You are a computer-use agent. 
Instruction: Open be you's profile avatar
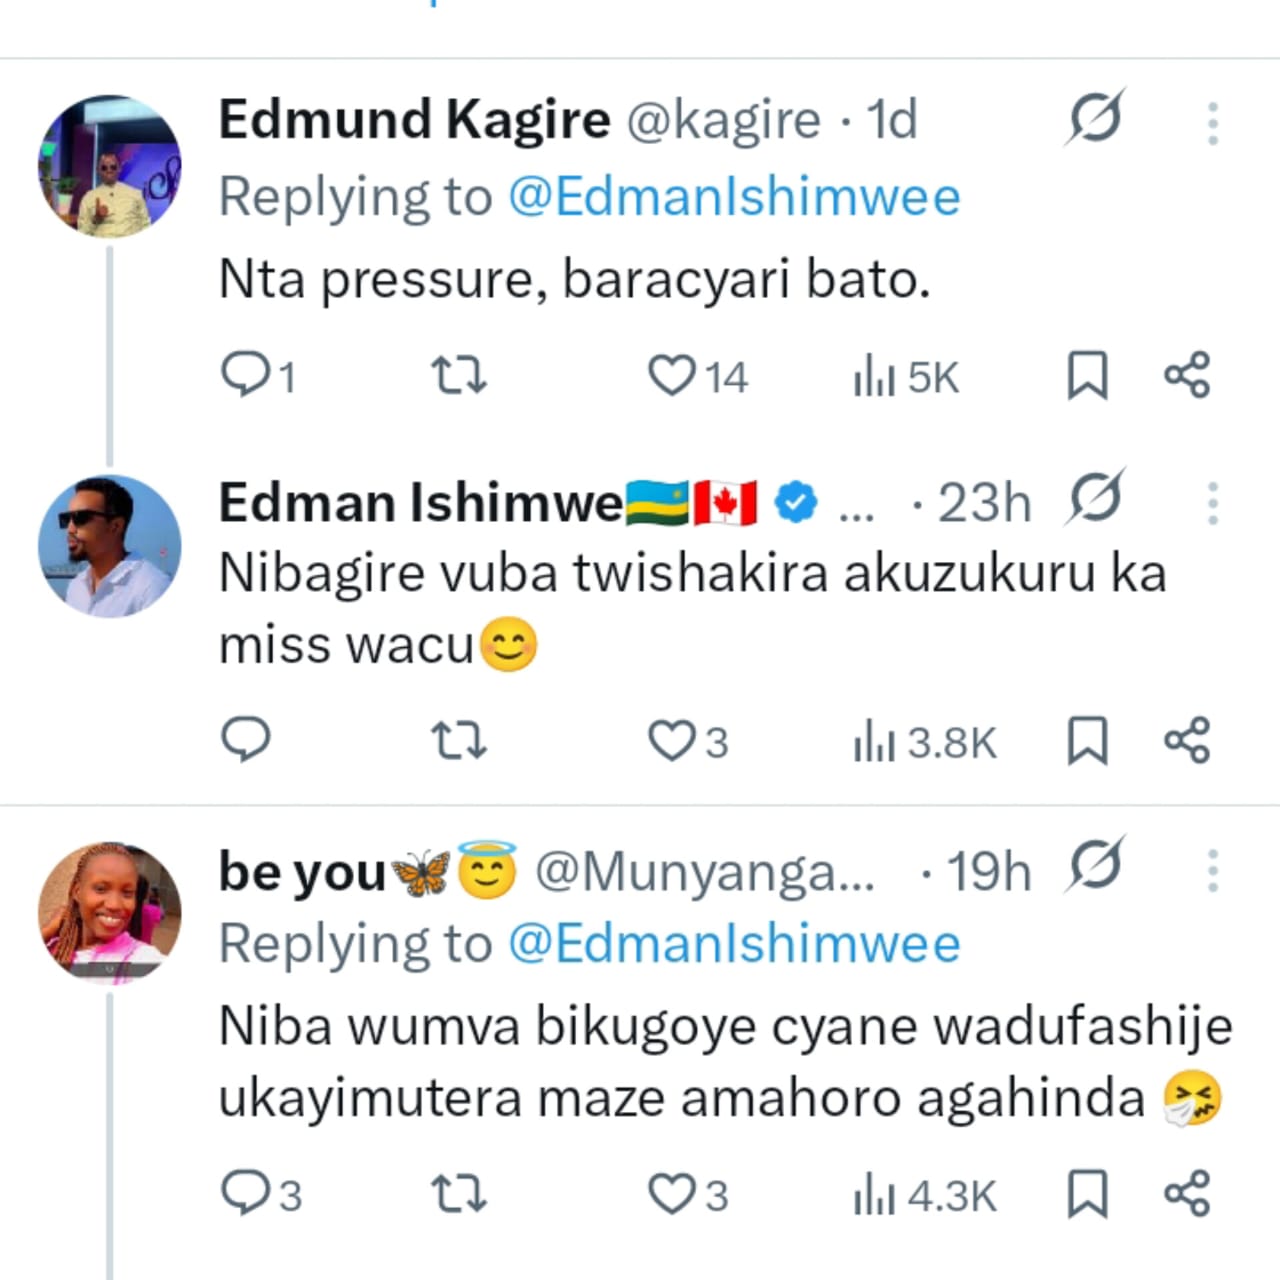click(x=110, y=912)
